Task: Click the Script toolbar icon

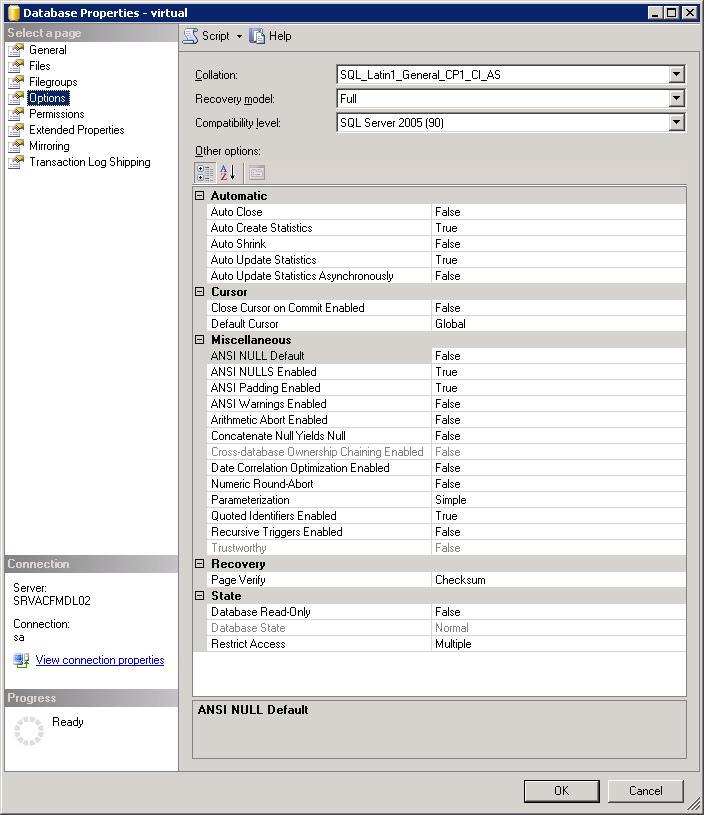Action: pyautogui.click(x=191, y=36)
